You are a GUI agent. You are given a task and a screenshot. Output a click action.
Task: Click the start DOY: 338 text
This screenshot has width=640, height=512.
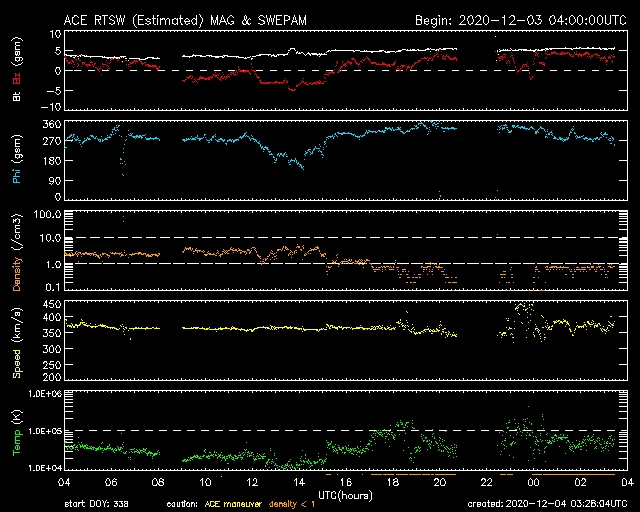[97, 504]
